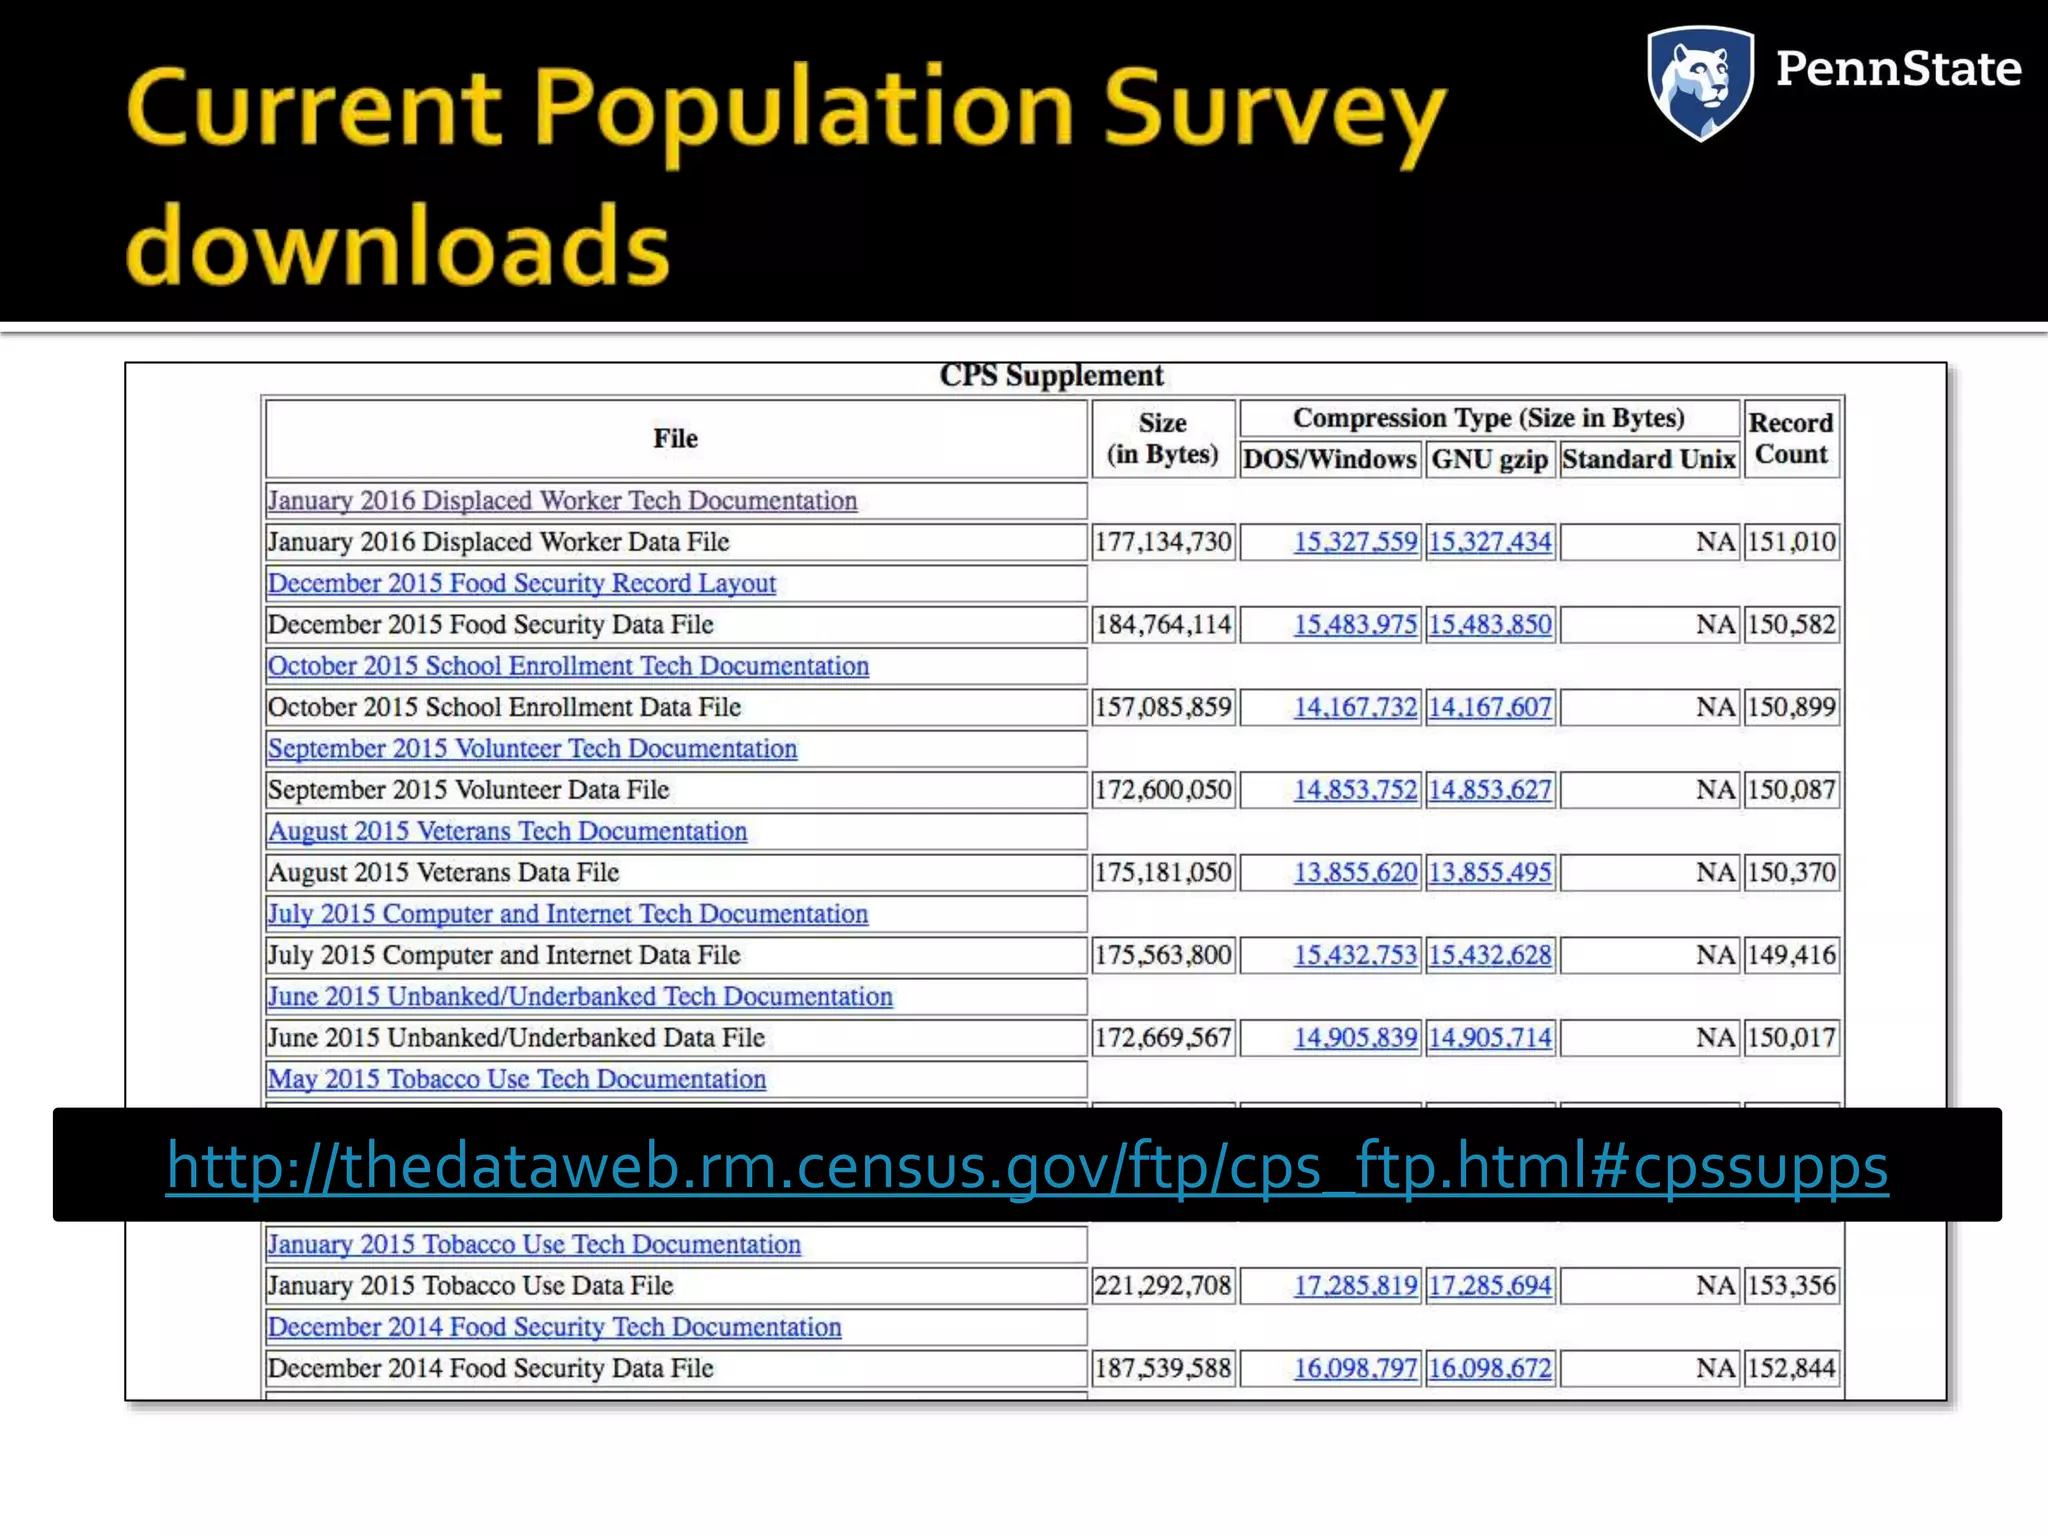Select December 2015 Food Security Data File text

(x=490, y=625)
